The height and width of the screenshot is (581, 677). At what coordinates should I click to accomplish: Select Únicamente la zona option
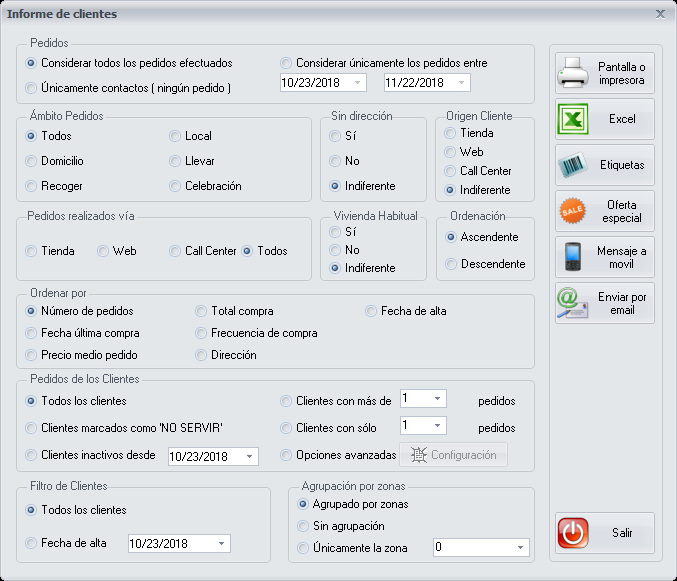[x=303, y=548]
